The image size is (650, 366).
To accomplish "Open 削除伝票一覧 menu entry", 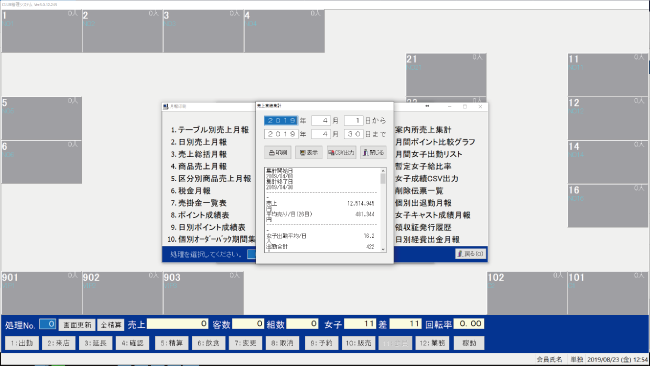I will tap(419, 191).
